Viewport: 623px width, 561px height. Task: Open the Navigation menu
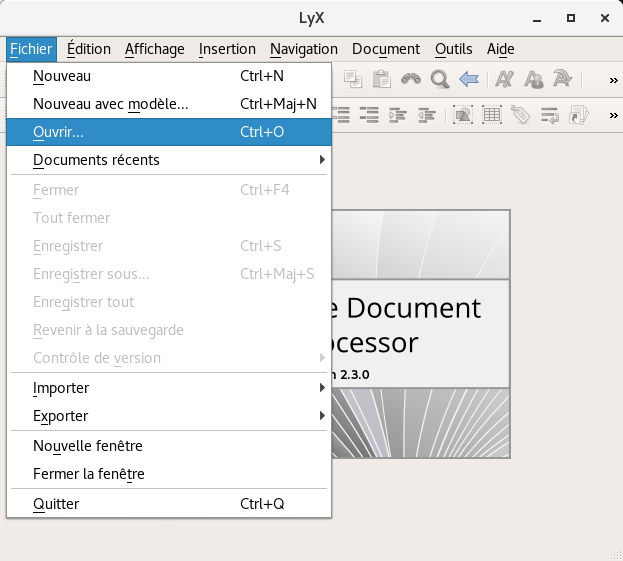tap(304, 49)
